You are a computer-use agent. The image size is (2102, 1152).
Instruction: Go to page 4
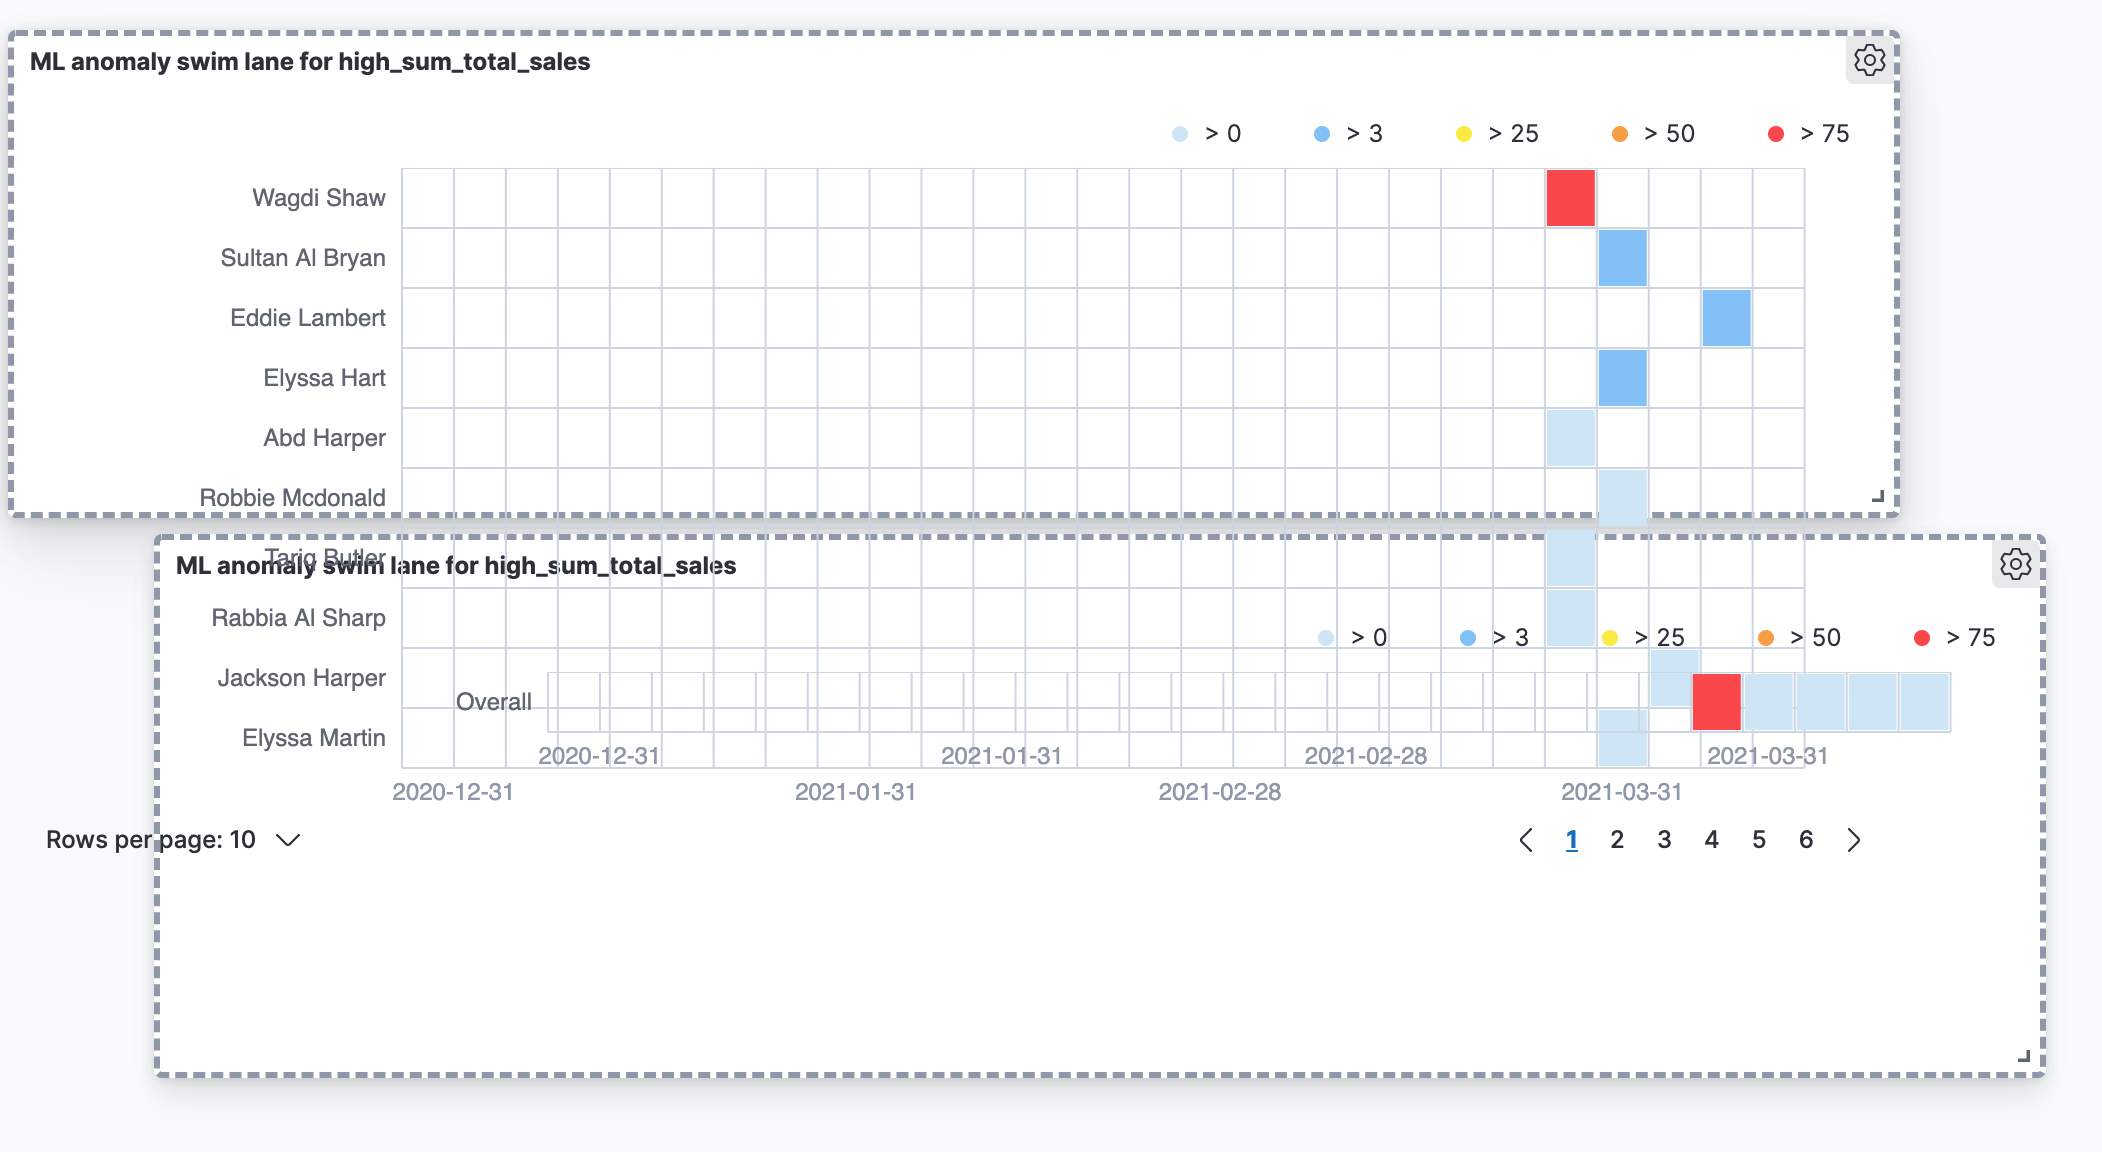[x=1712, y=840]
